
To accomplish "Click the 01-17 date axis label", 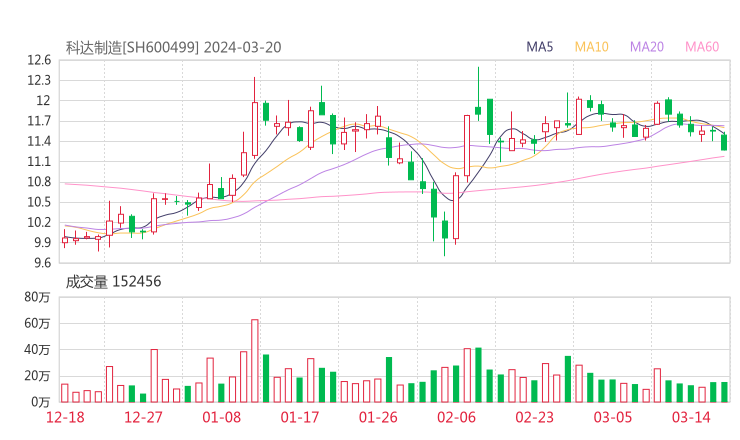I will tap(300, 417).
